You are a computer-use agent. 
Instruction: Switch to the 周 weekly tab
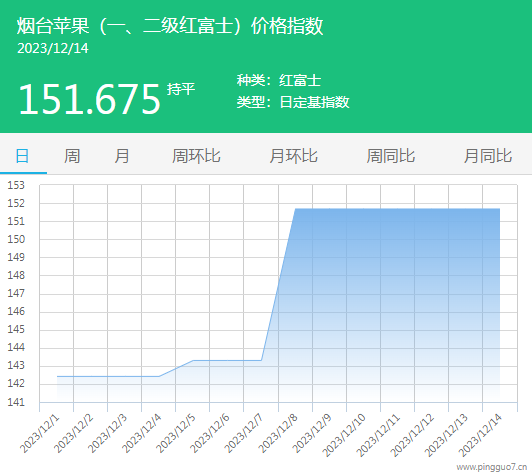(x=72, y=156)
